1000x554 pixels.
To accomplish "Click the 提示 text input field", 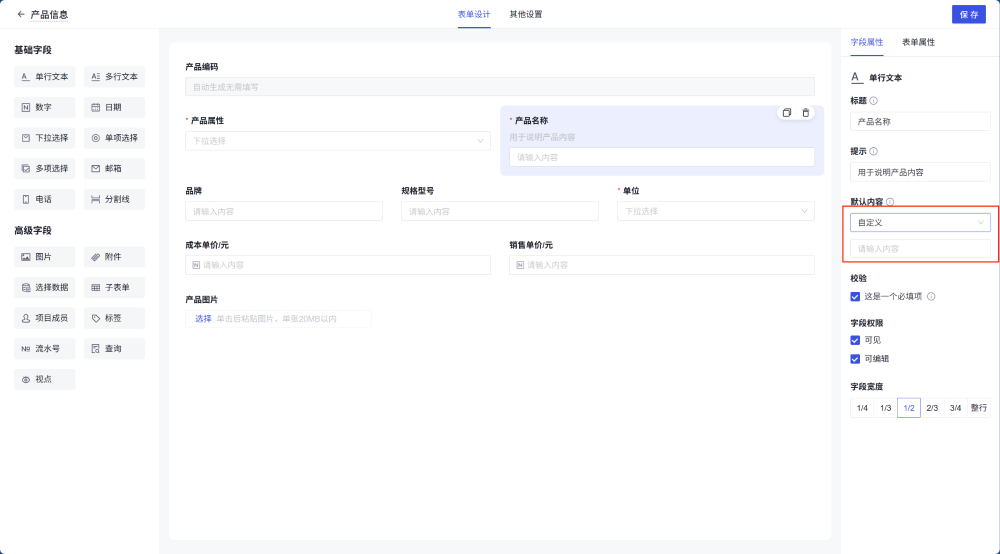I will pos(920,172).
